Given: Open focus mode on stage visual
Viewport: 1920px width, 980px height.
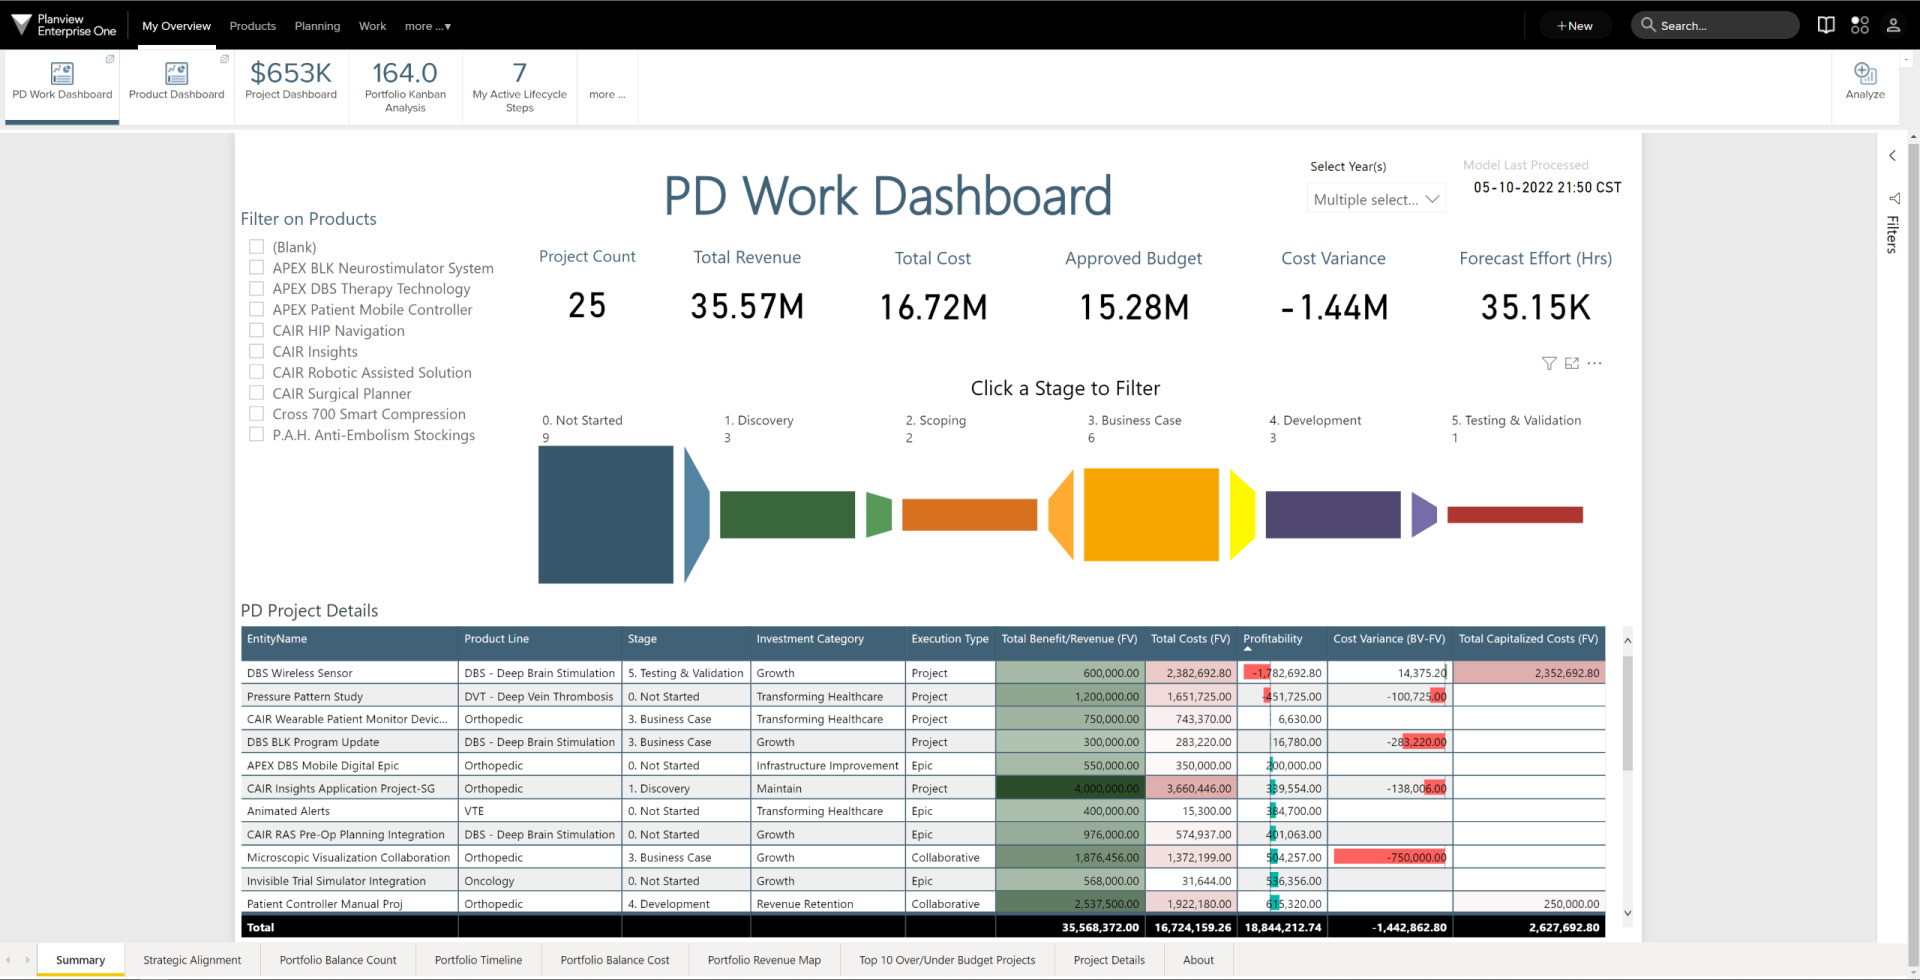Looking at the screenshot, I should click(x=1572, y=363).
